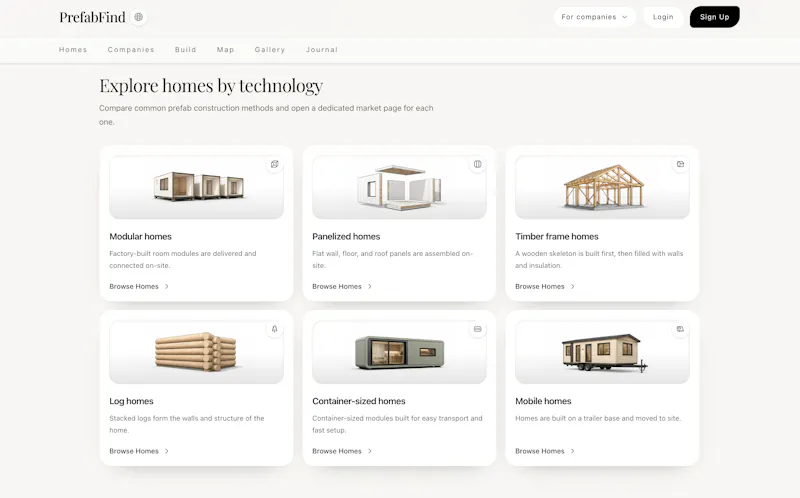Click the green container home image
The image size is (800, 498).
coord(399,352)
